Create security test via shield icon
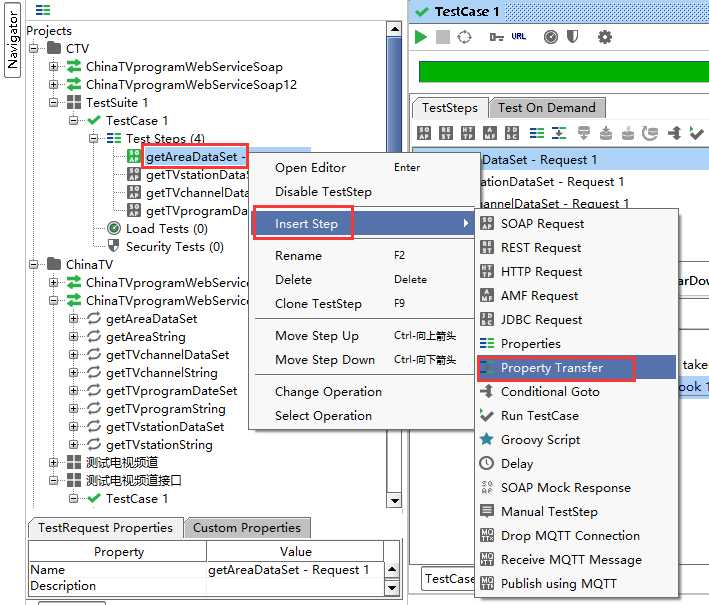This screenshot has width=709, height=605. tap(572, 37)
